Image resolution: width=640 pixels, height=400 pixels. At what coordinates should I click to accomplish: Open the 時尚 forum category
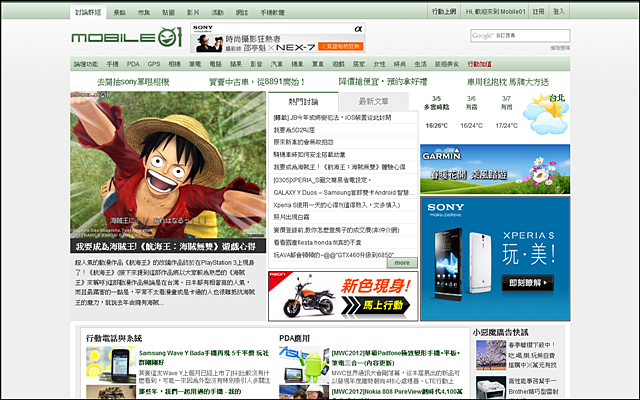[x=400, y=64]
